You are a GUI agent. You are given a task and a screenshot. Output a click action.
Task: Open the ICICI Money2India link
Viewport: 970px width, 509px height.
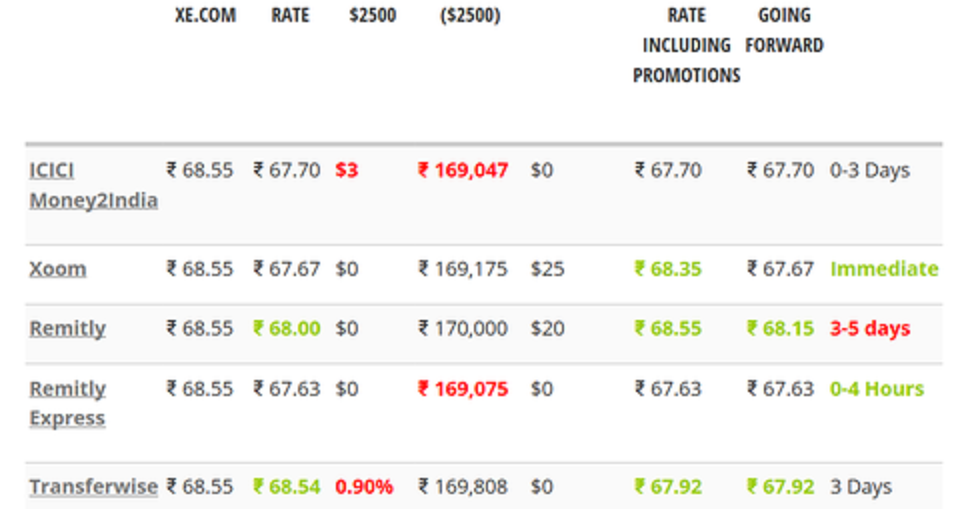click(x=93, y=185)
